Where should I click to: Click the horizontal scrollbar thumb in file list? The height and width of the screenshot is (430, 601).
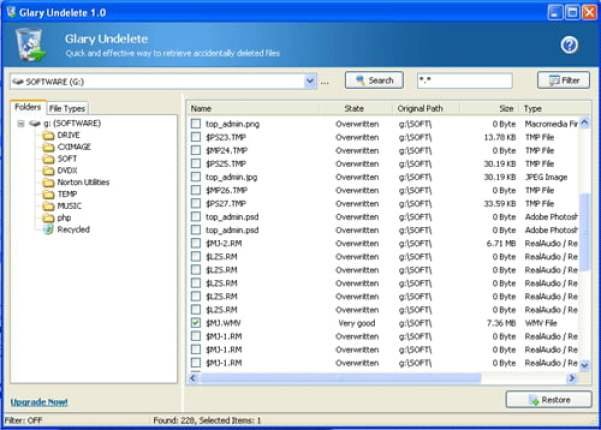point(340,378)
